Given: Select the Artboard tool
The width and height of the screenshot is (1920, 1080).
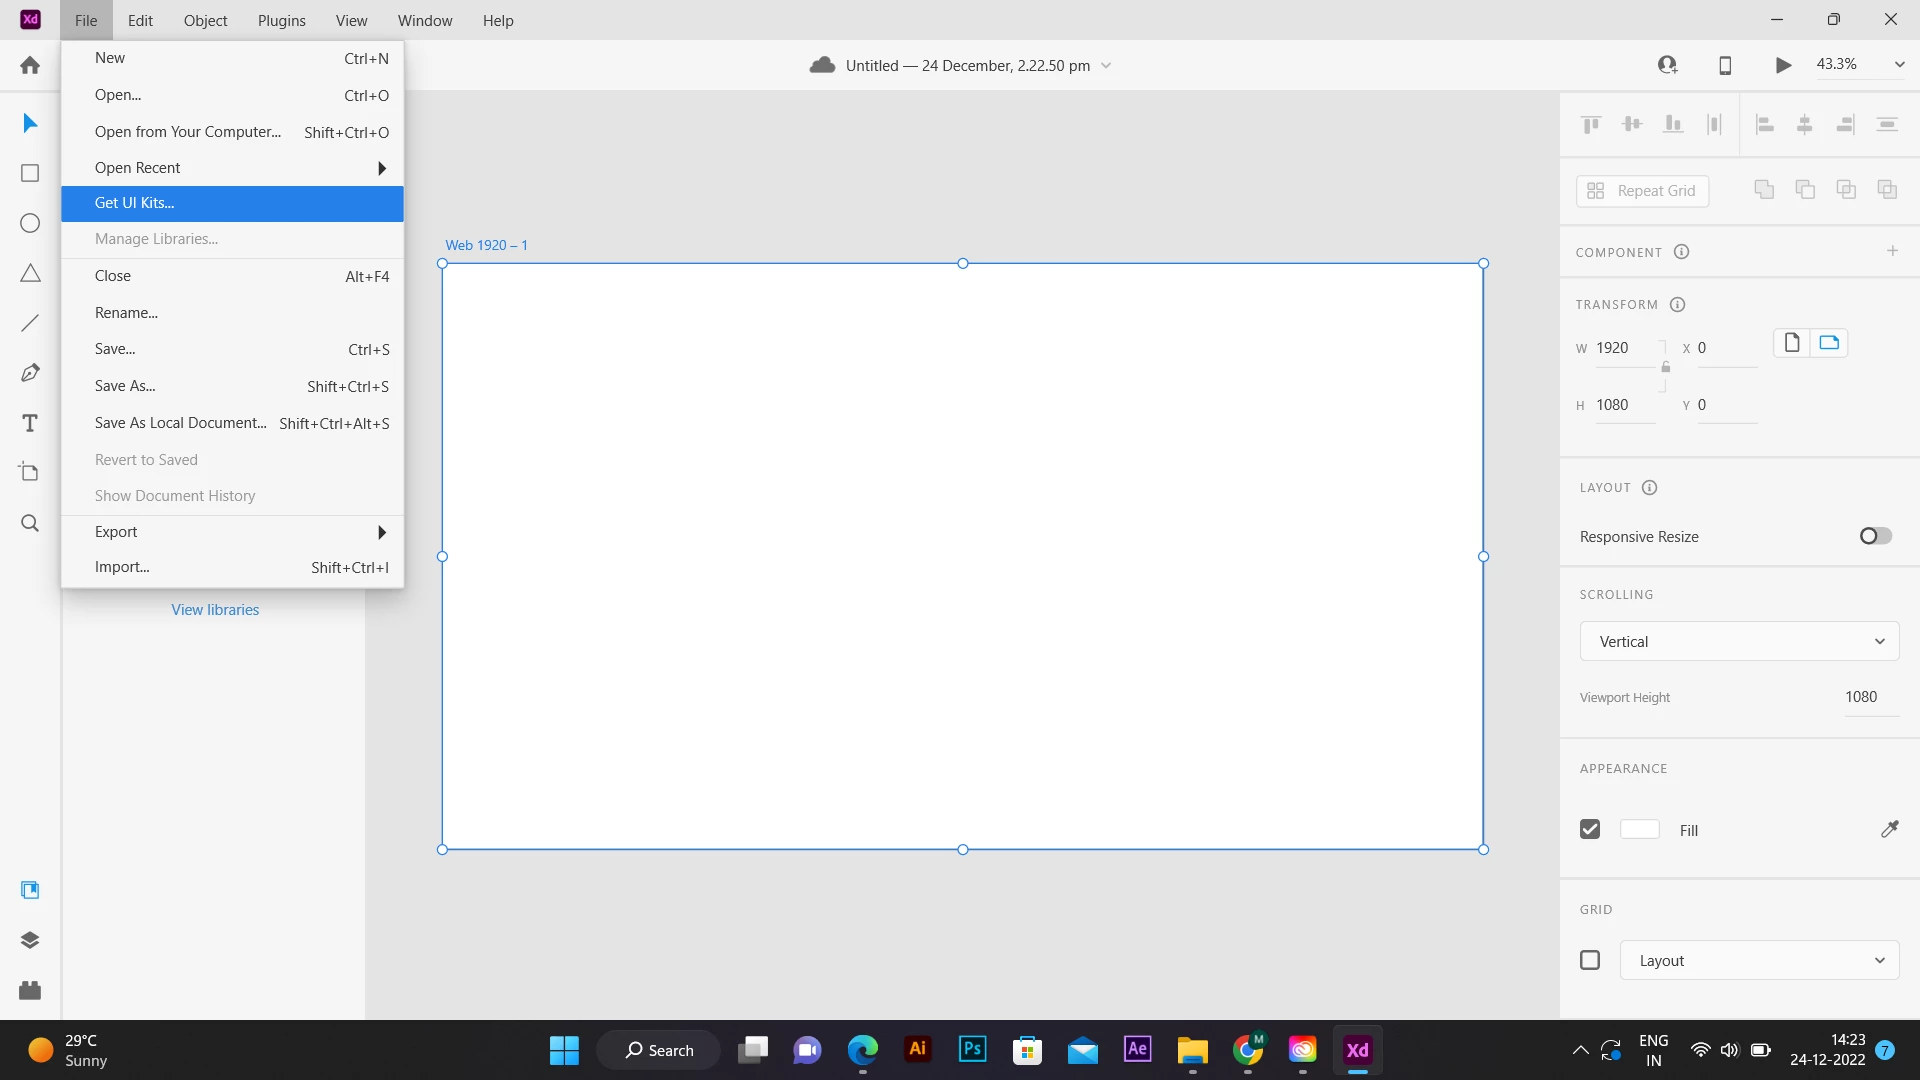Looking at the screenshot, I should coord(30,473).
